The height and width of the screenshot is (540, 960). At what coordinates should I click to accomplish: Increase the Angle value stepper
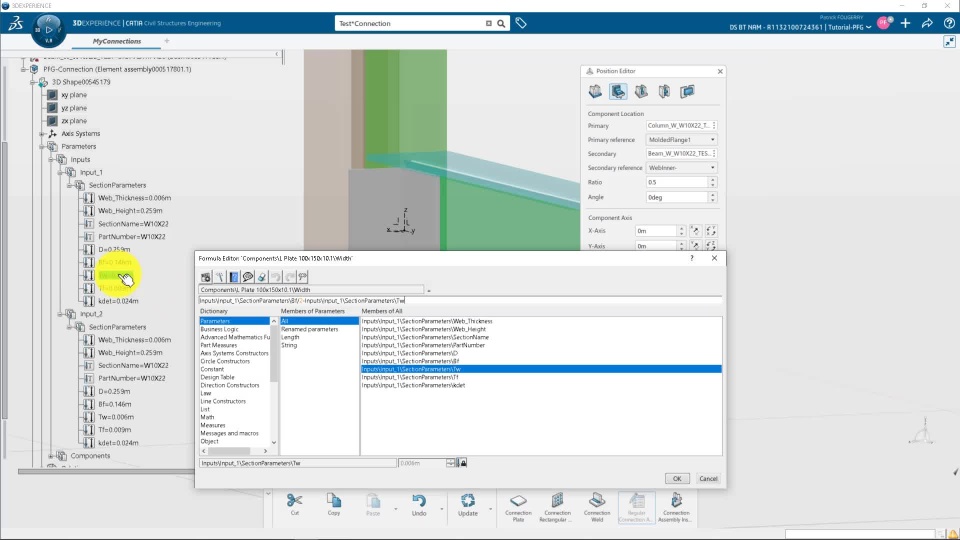coord(712,195)
